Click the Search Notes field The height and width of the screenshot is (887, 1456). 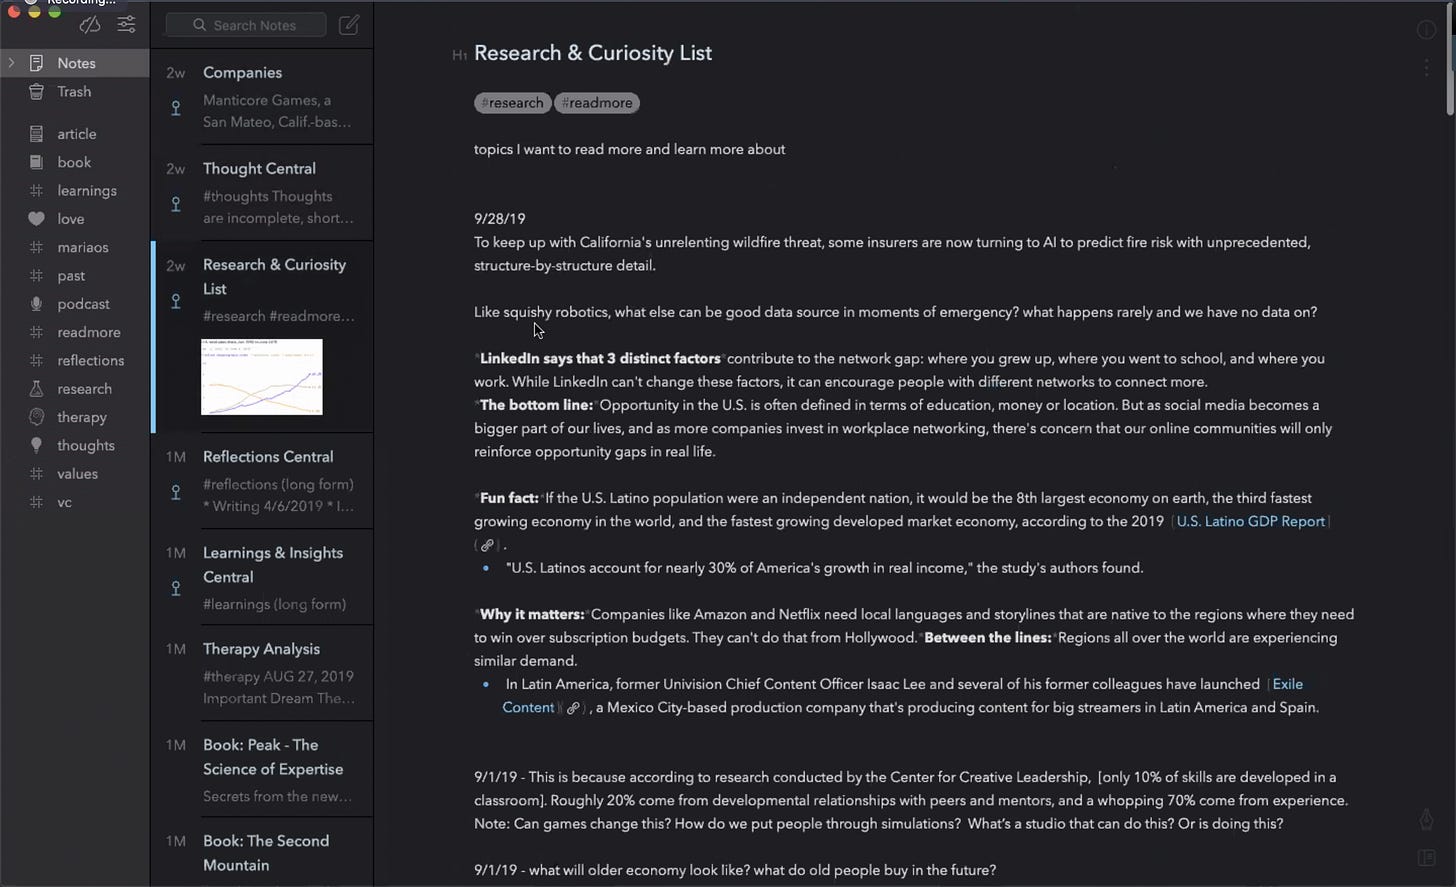[x=246, y=25]
